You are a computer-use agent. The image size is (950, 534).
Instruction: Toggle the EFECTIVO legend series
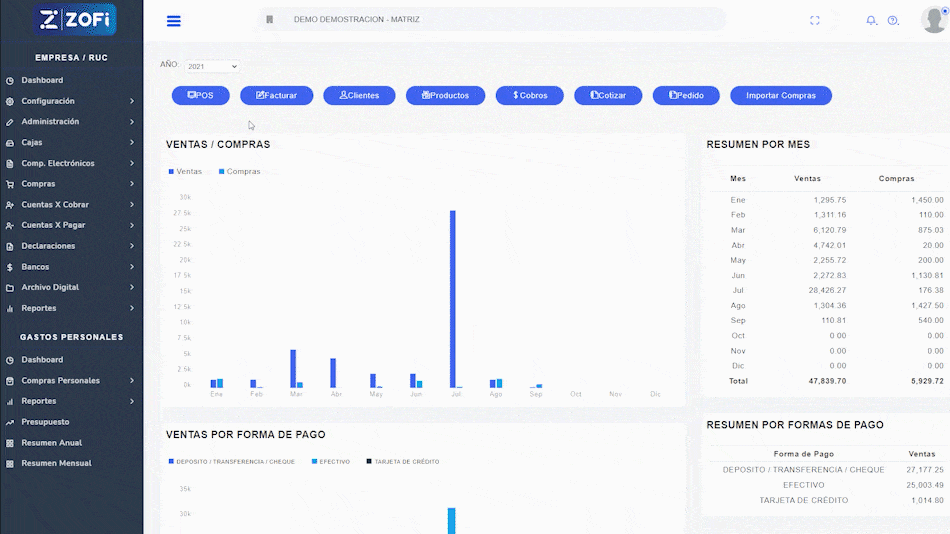(x=329, y=462)
